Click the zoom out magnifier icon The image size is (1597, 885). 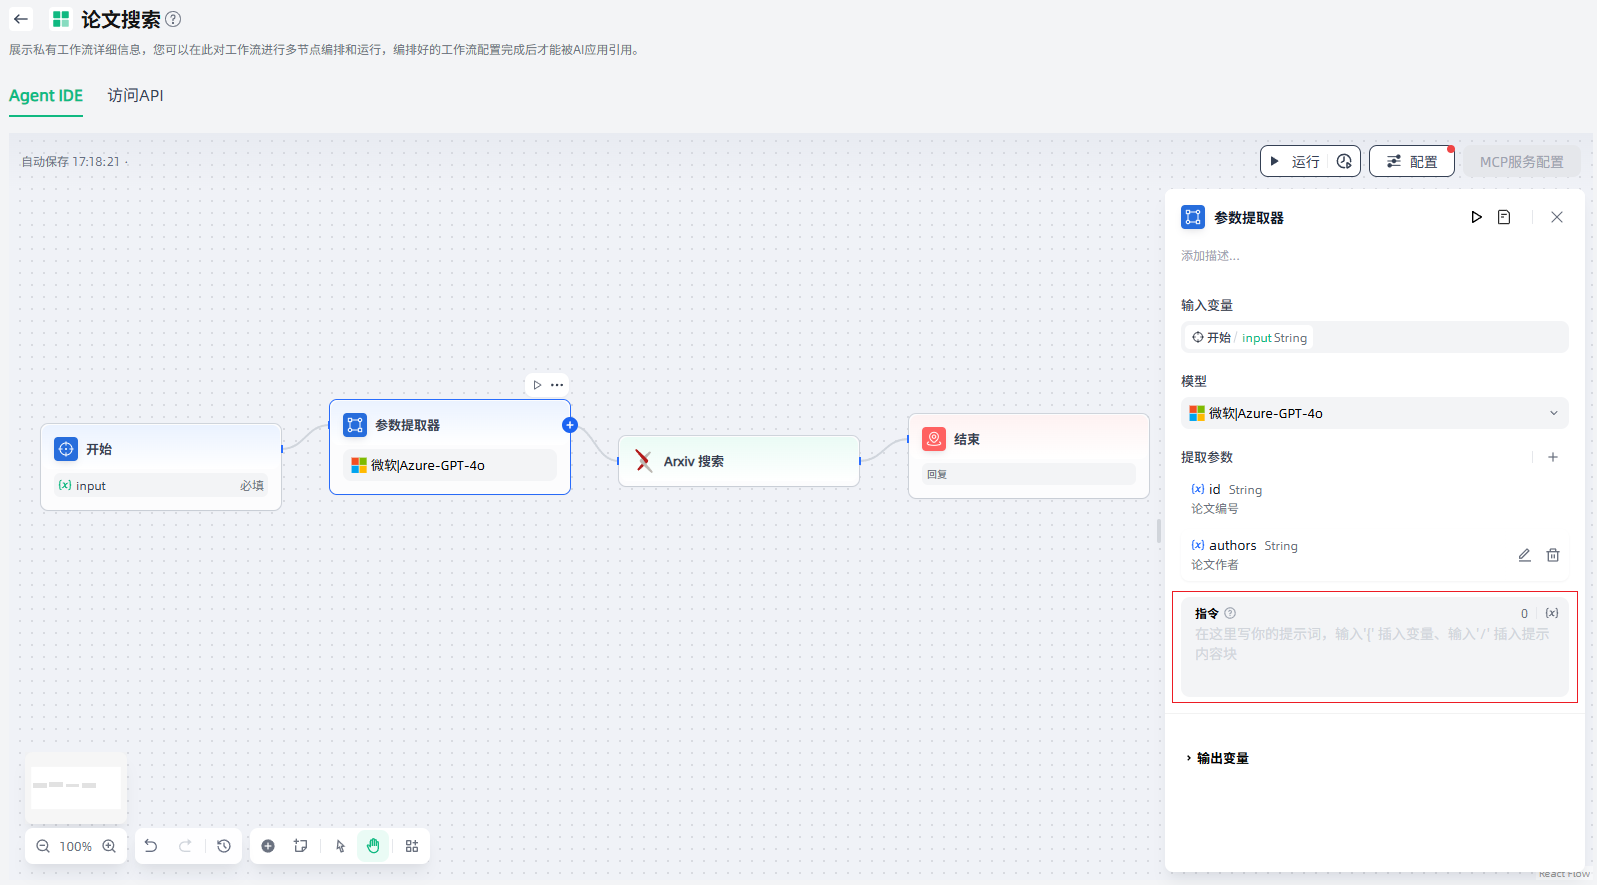click(x=43, y=846)
